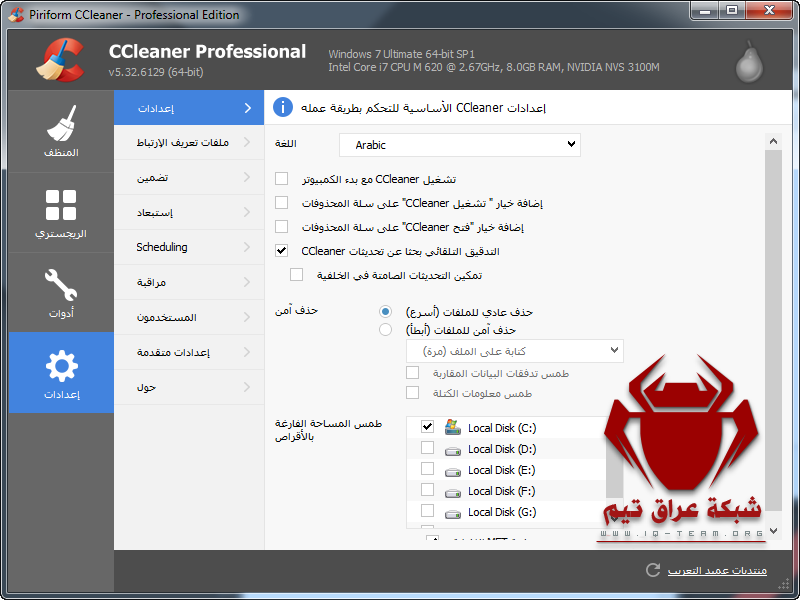Click the window resize grip corner
The width and height of the screenshot is (800, 600).
(x=784, y=584)
